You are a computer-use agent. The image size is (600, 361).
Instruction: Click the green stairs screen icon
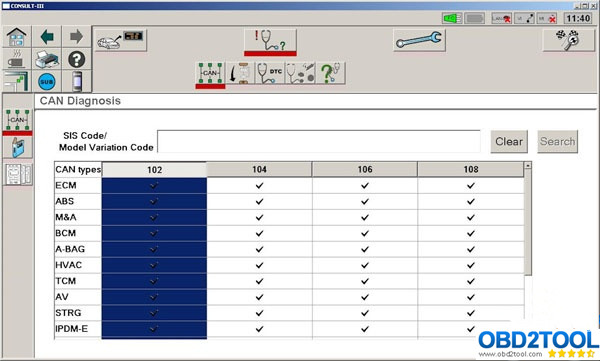[16, 82]
